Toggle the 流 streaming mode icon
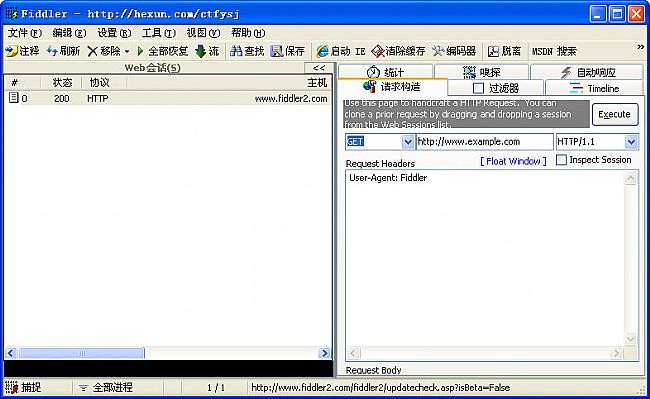 coord(201,51)
